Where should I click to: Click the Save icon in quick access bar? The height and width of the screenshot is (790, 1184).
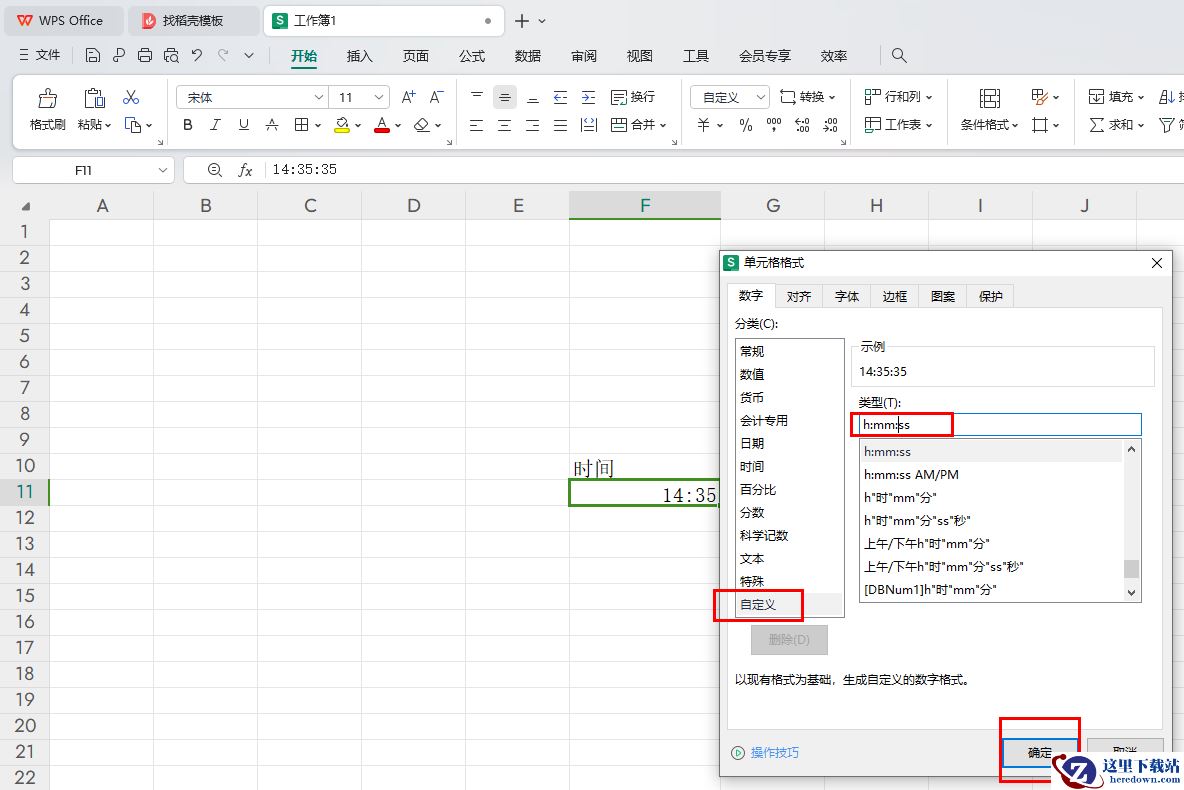coord(92,55)
